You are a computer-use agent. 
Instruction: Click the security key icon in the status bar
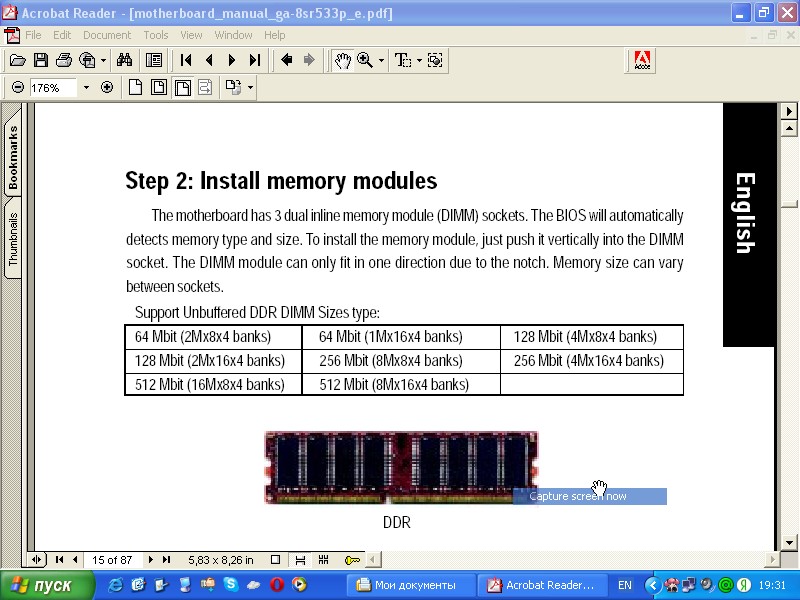(352, 560)
